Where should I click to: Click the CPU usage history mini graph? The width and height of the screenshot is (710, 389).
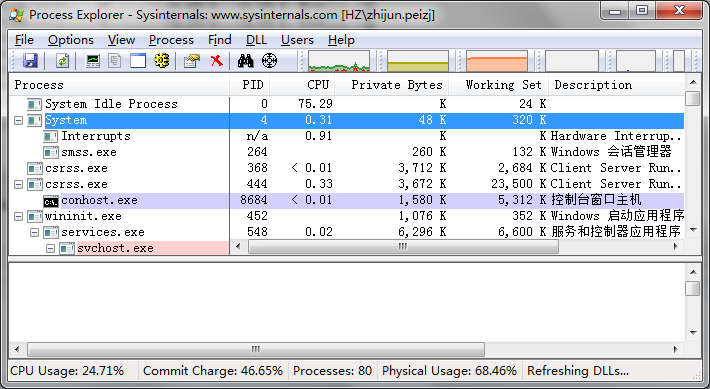pos(339,61)
